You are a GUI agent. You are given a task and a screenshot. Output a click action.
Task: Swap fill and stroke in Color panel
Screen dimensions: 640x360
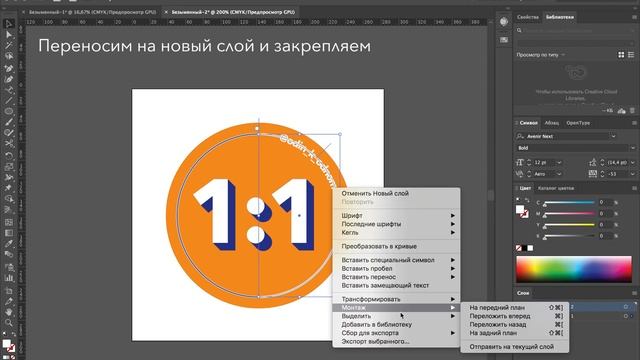[x=527, y=200]
